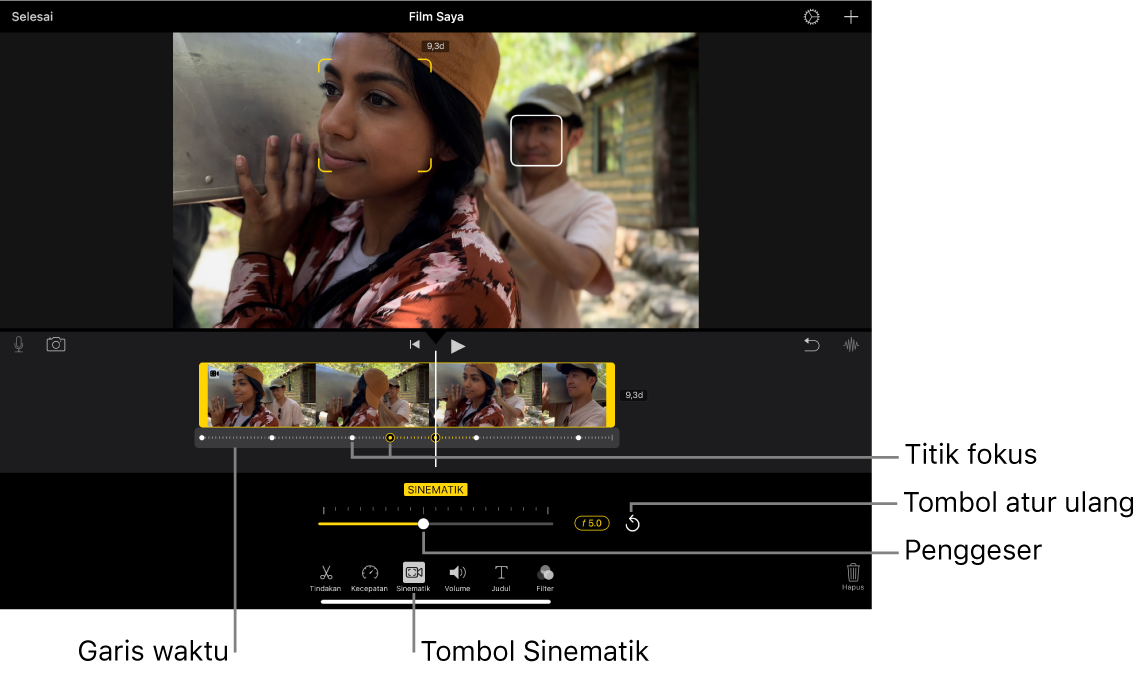1141x673 pixels.
Task: Delete clip with Hapus trash icon
Action: [853, 576]
